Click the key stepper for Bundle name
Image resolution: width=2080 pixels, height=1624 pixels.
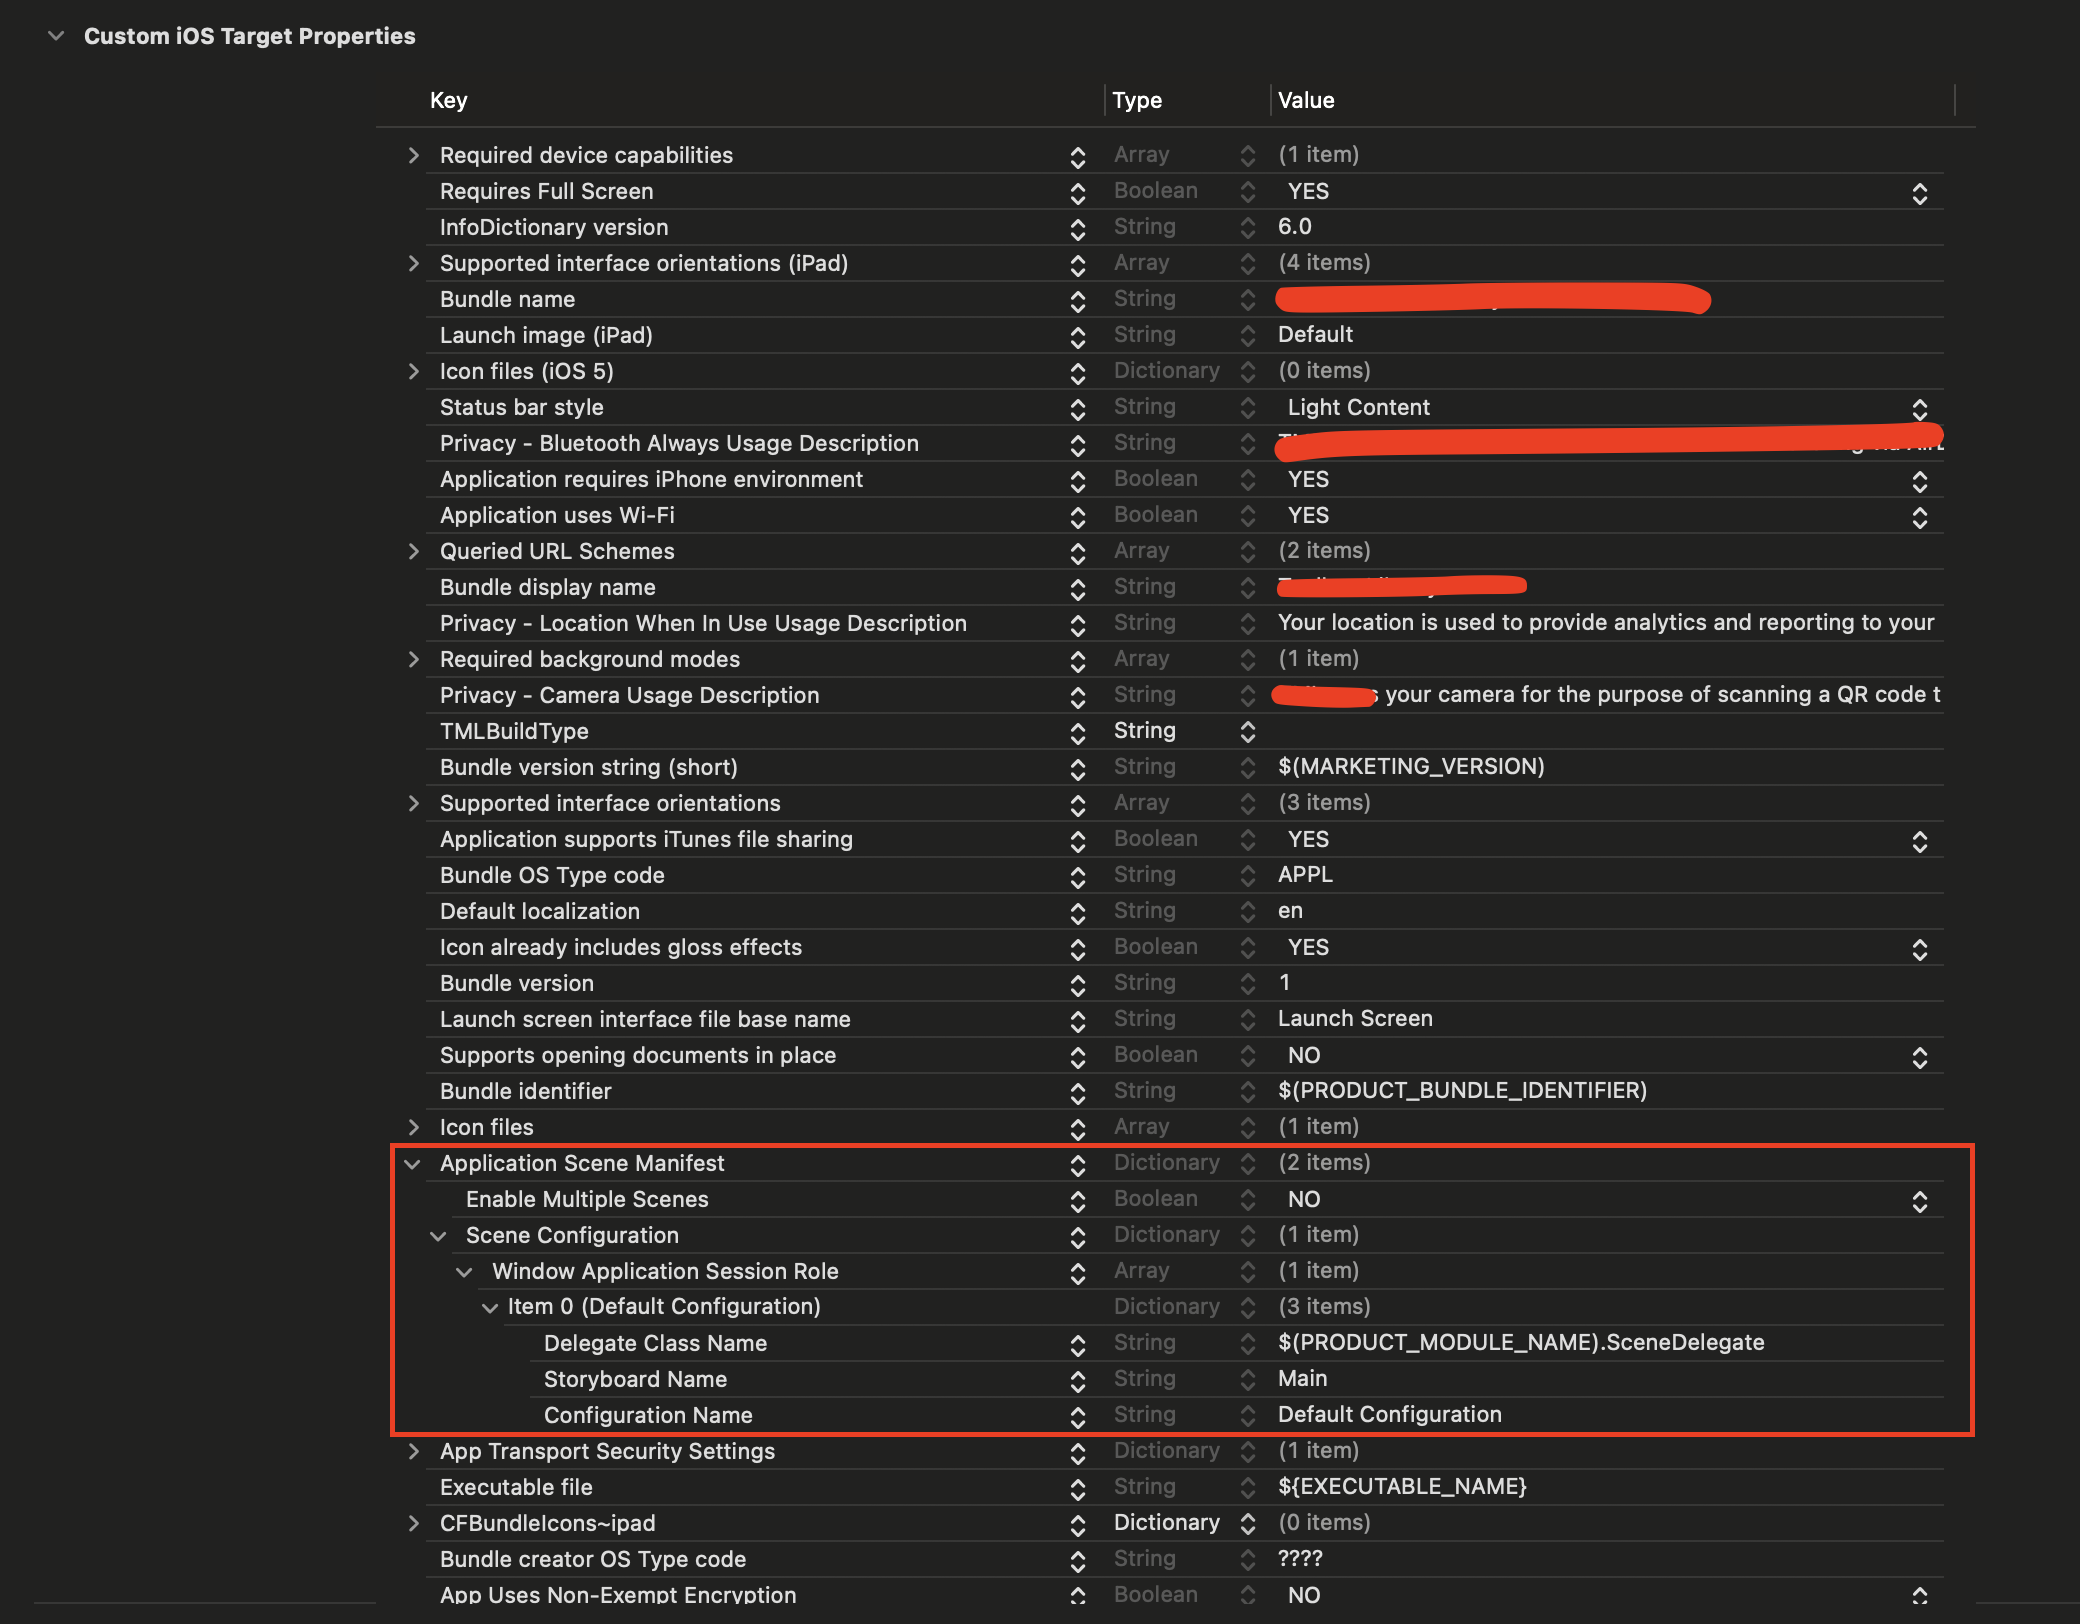click(x=1077, y=300)
